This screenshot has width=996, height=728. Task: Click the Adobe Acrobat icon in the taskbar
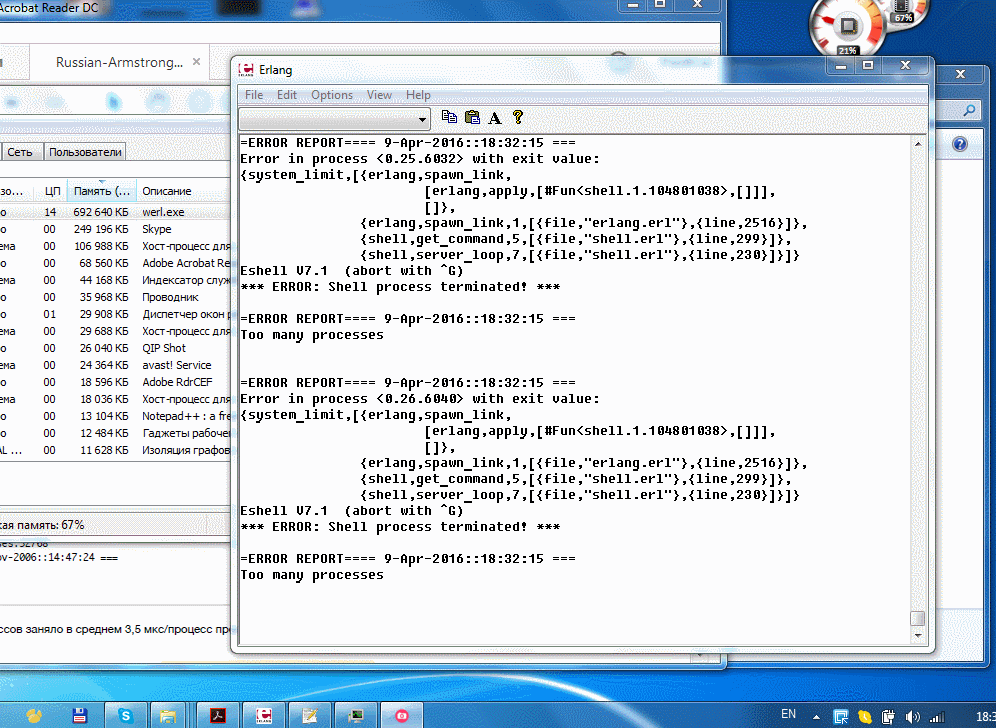[x=218, y=715]
